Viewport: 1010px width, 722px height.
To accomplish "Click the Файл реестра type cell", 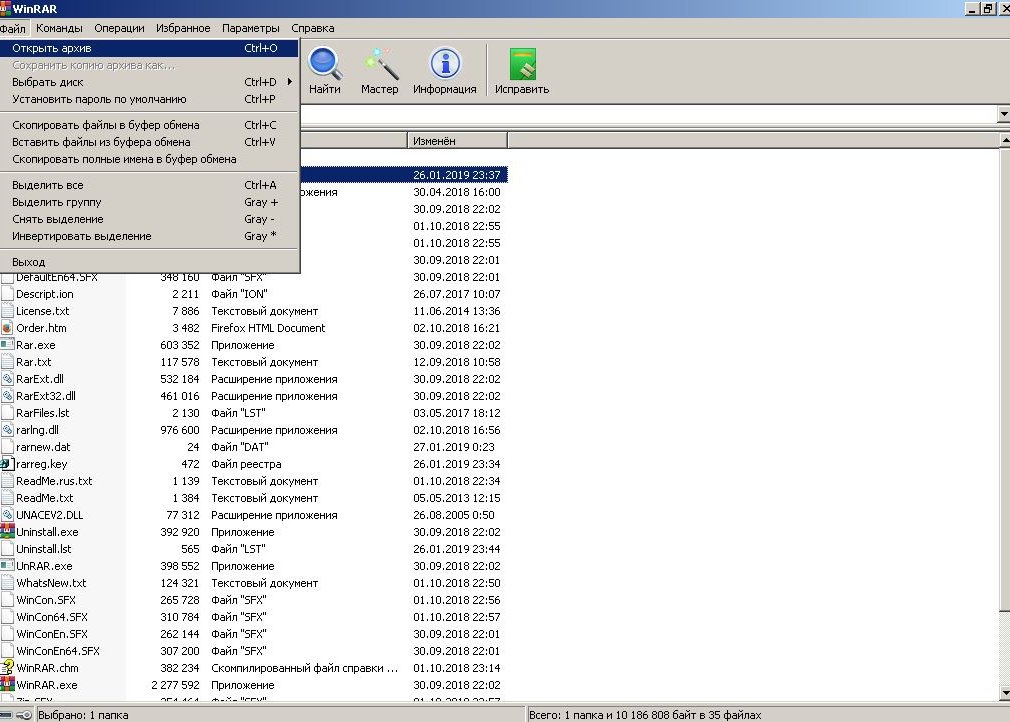I will click(x=246, y=464).
